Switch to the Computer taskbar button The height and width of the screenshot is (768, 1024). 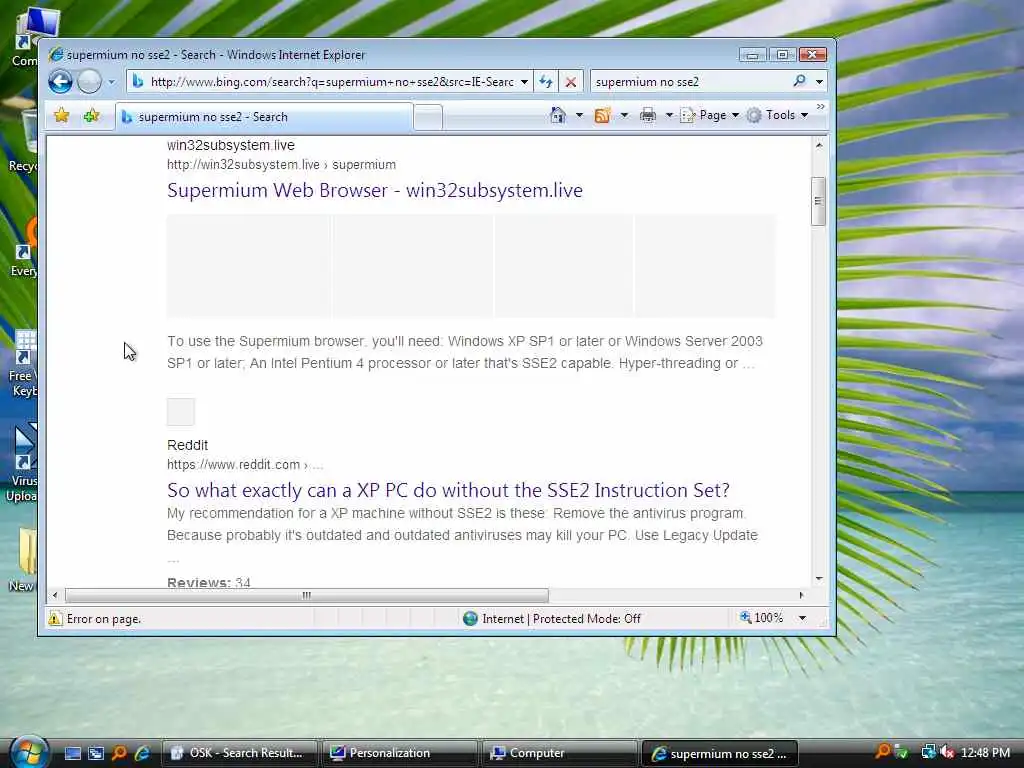pos(559,753)
